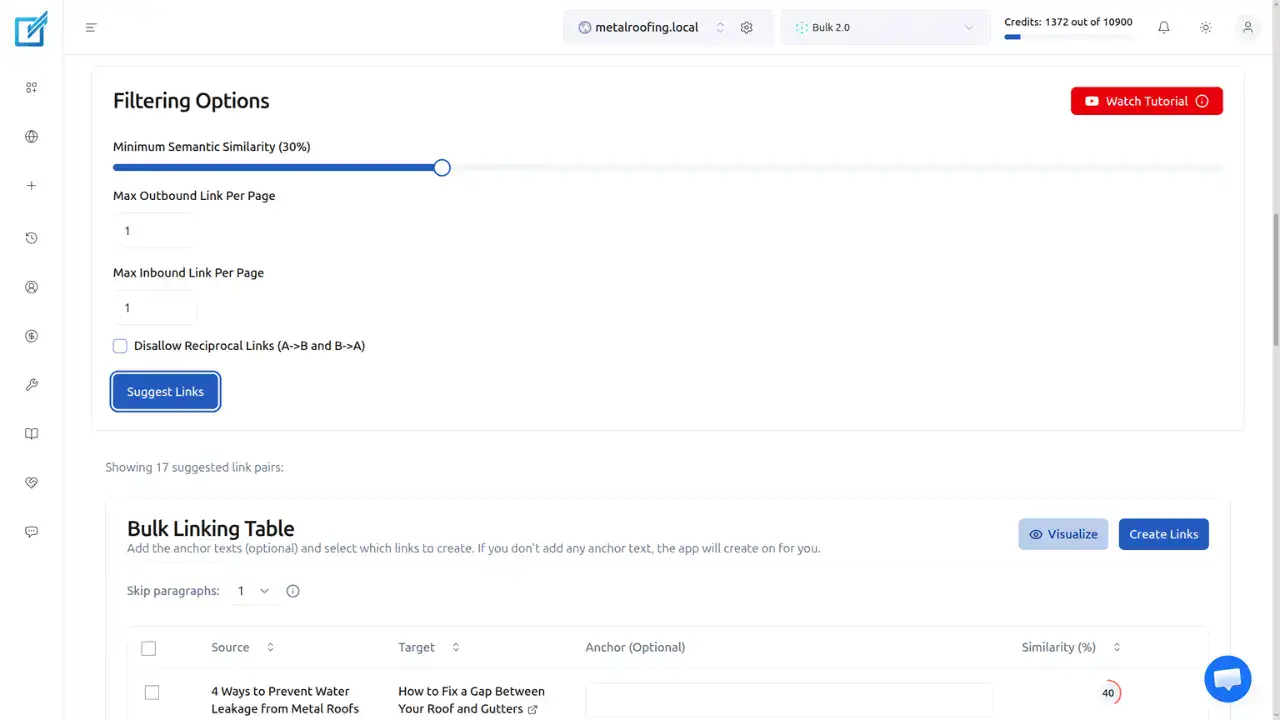Open the wrench tools icon in sidebar
Viewport: 1280px width, 720px height.
pyautogui.click(x=31, y=385)
